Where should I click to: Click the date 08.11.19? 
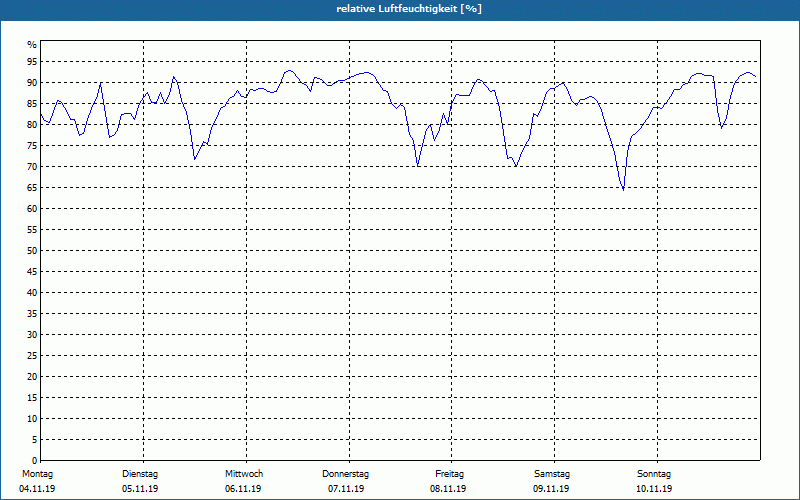[448, 489]
